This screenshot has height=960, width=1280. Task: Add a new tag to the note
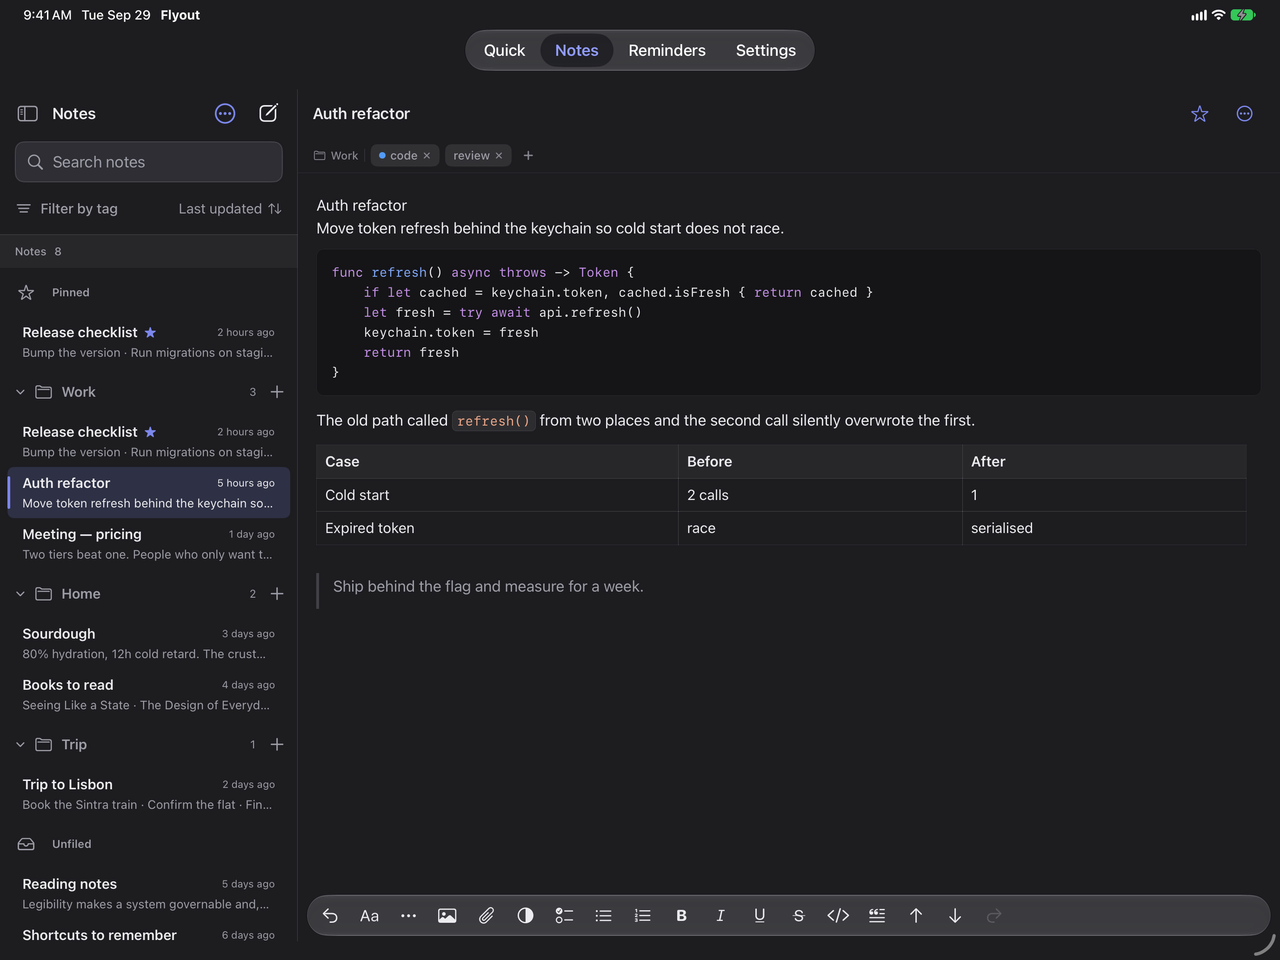(528, 156)
